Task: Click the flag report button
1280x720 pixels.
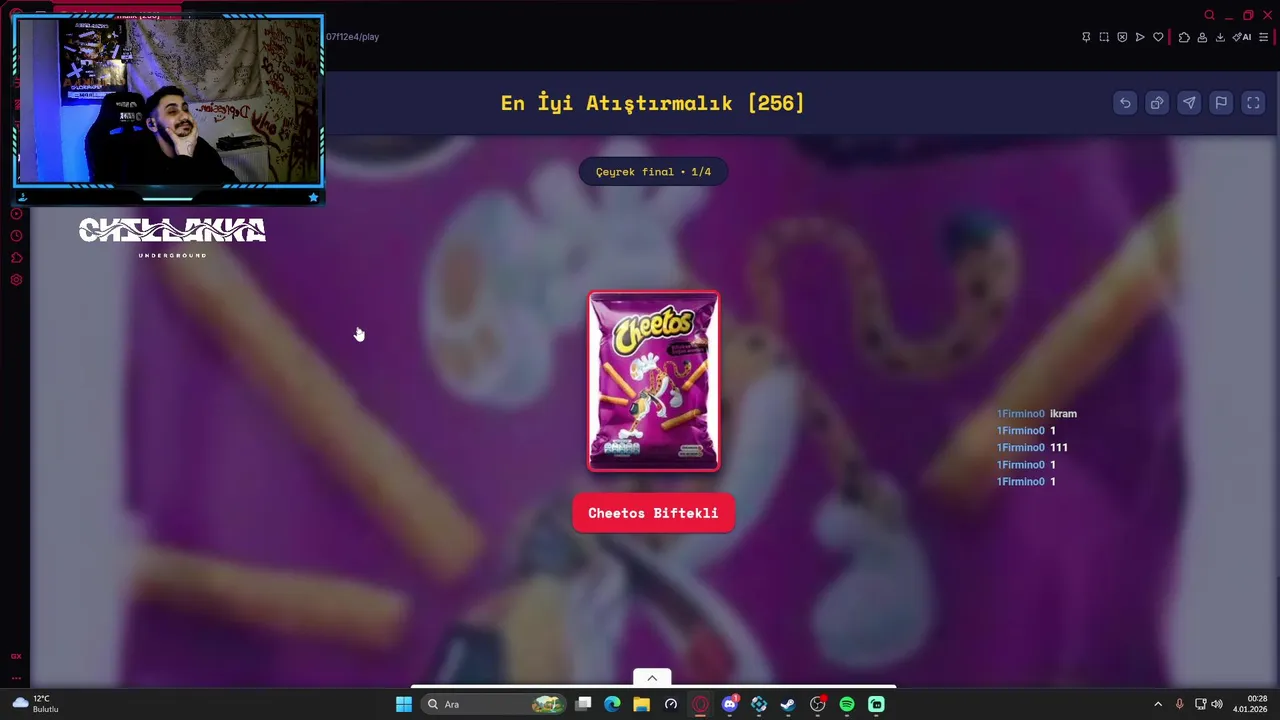Action: tap(1221, 103)
